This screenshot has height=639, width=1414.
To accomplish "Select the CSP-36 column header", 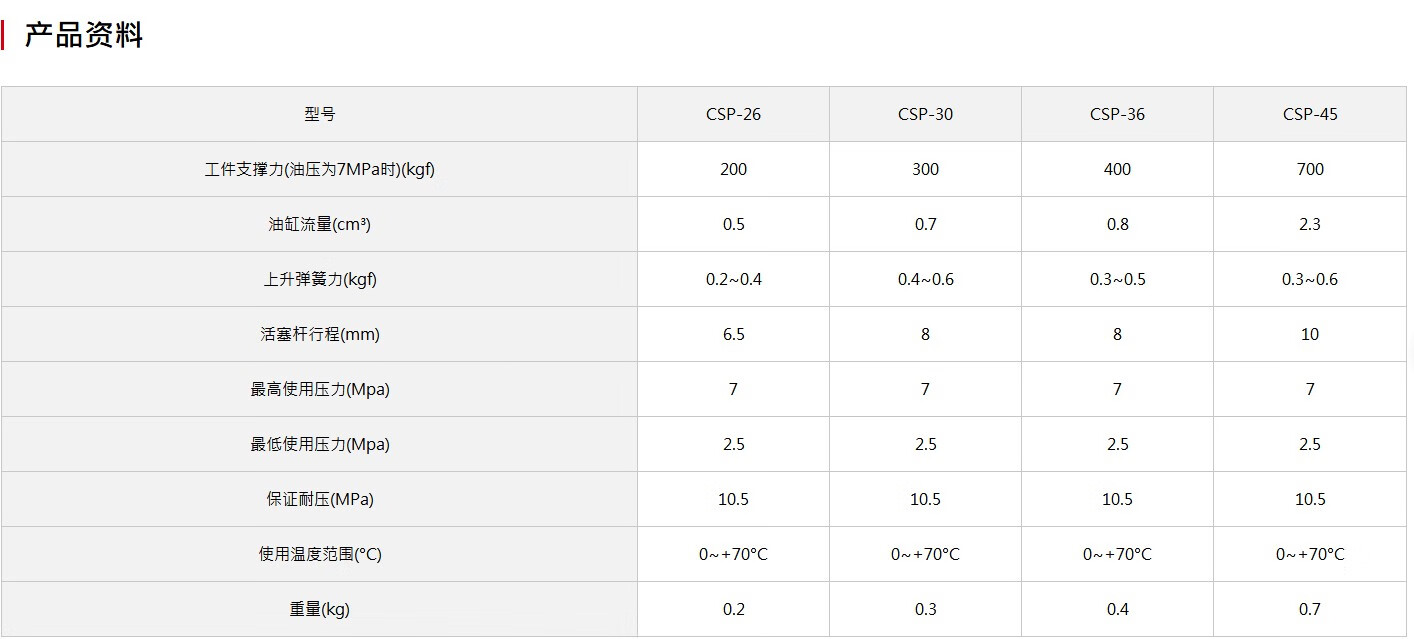I will point(1117,114).
